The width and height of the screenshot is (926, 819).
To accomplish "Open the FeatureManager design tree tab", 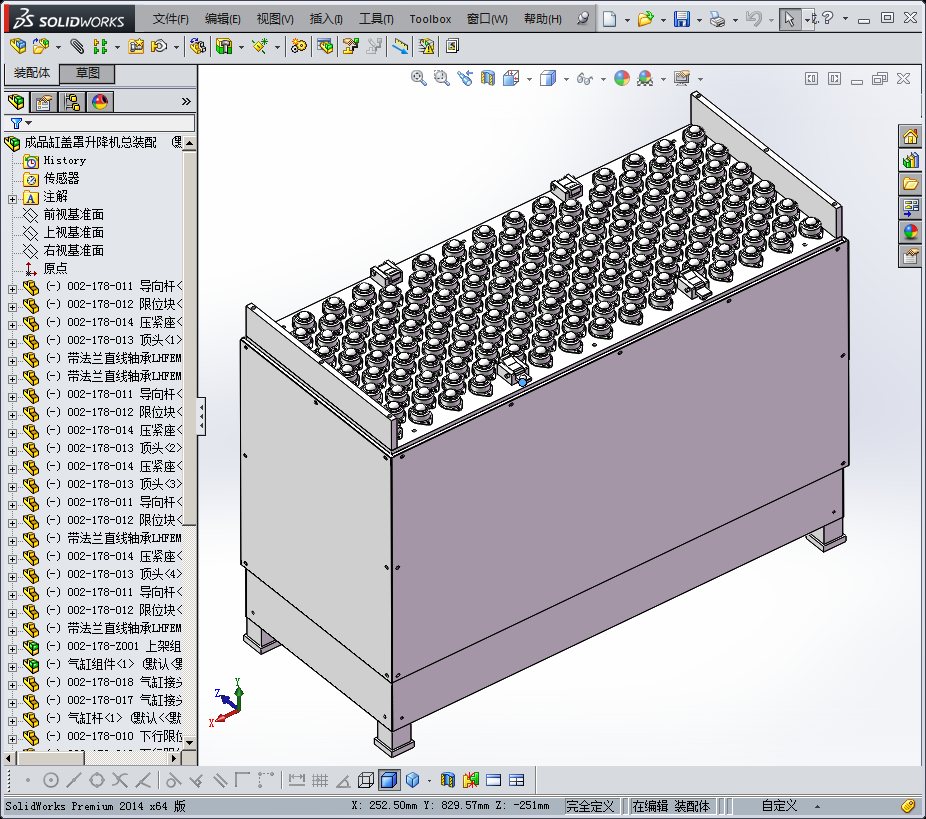I will [x=17, y=102].
